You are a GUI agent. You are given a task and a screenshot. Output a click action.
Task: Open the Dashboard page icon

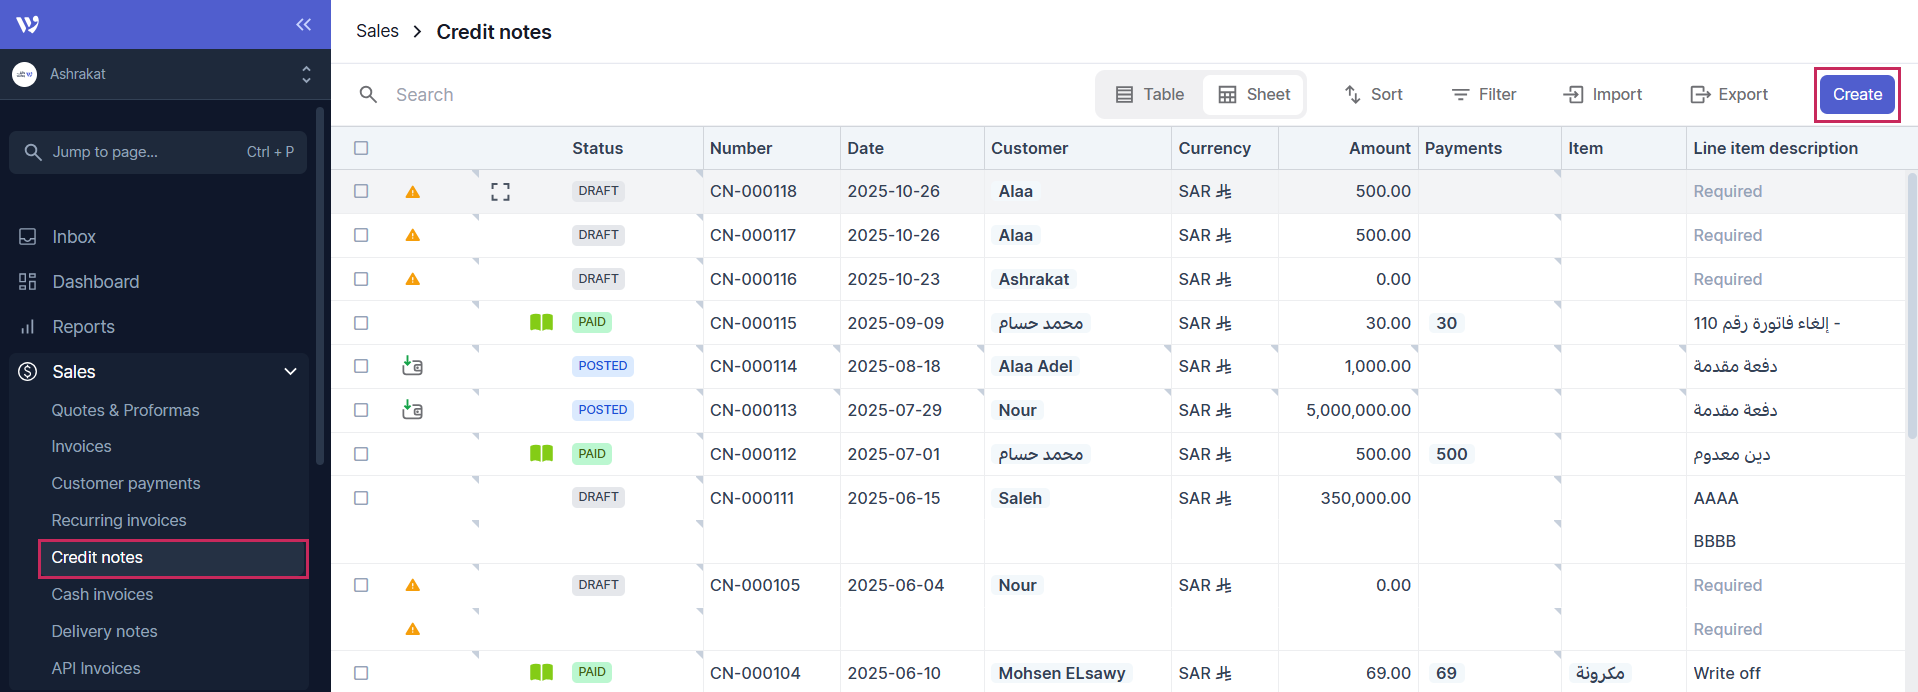(28, 282)
